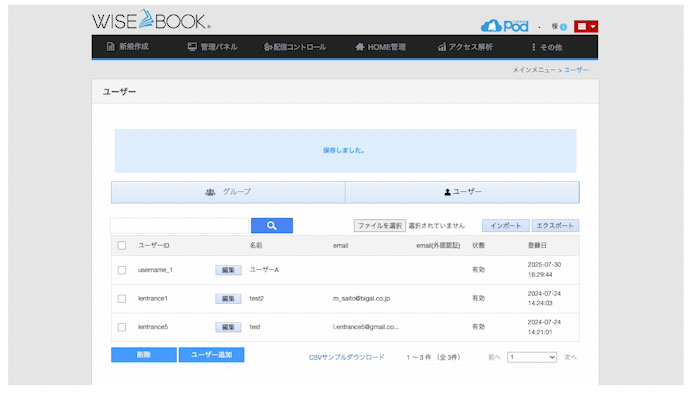The height and width of the screenshot is (400, 690).
Task: Select the checkbox for lentrance5
Action: coord(122,327)
